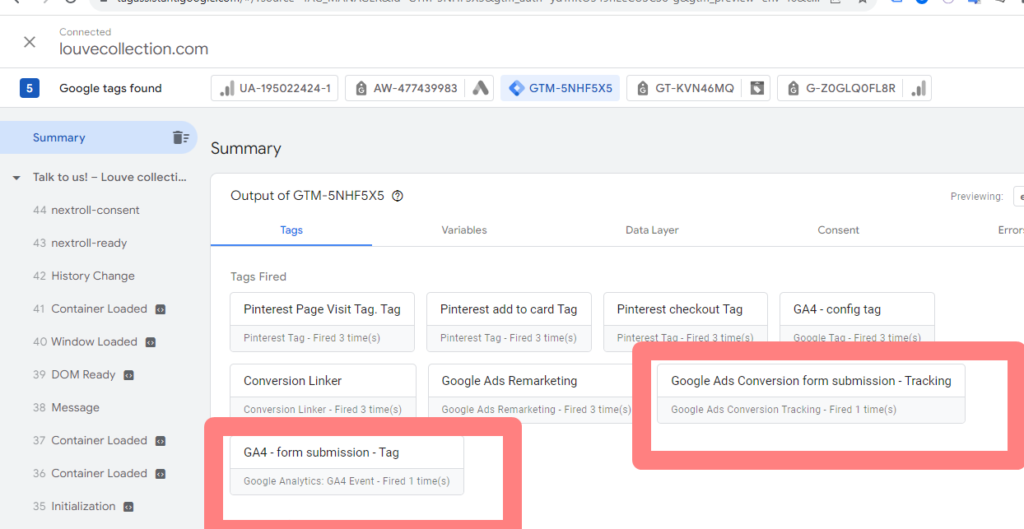
Task: Click the Google tags found label
Action: [x=110, y=88]
